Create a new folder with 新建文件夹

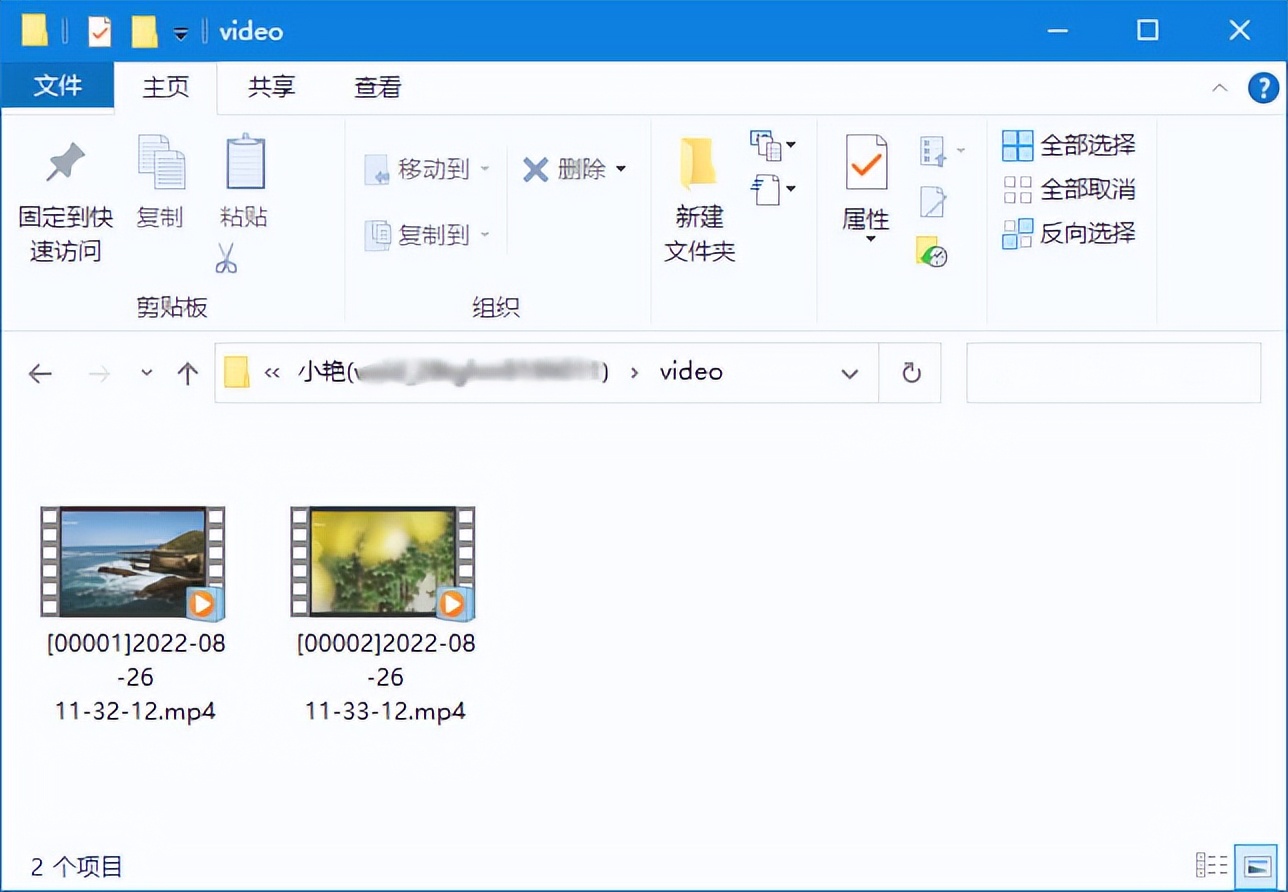coord(699,200)
